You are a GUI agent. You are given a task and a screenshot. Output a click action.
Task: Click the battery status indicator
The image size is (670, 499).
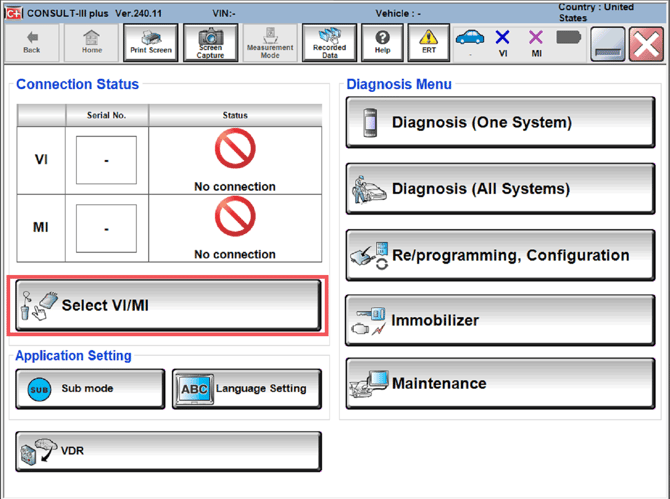click(x=569, y=38)
